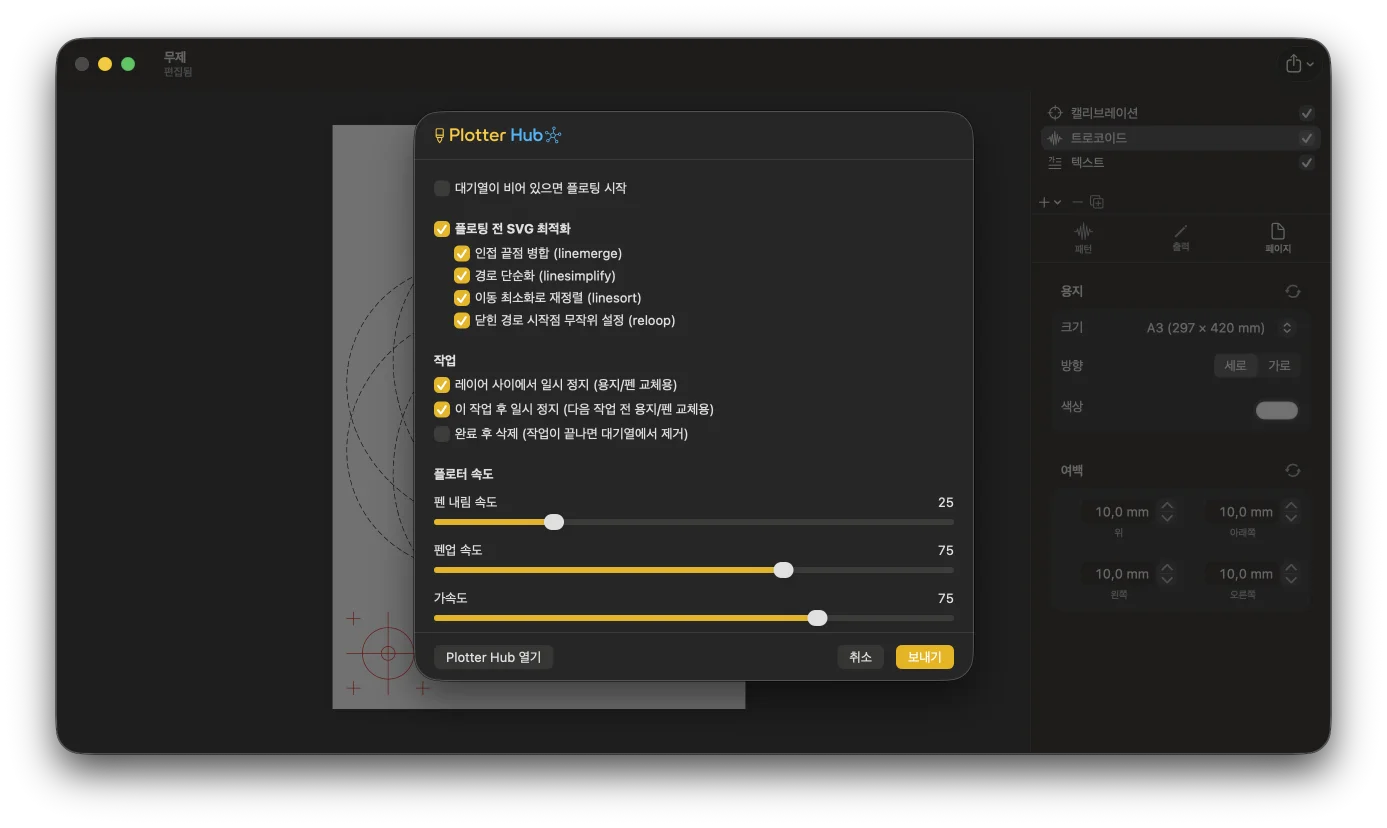Toggle 인접 끝점 병합 (linemerge) checkbox
The image size is (1387, 828).
pos(462,254)
